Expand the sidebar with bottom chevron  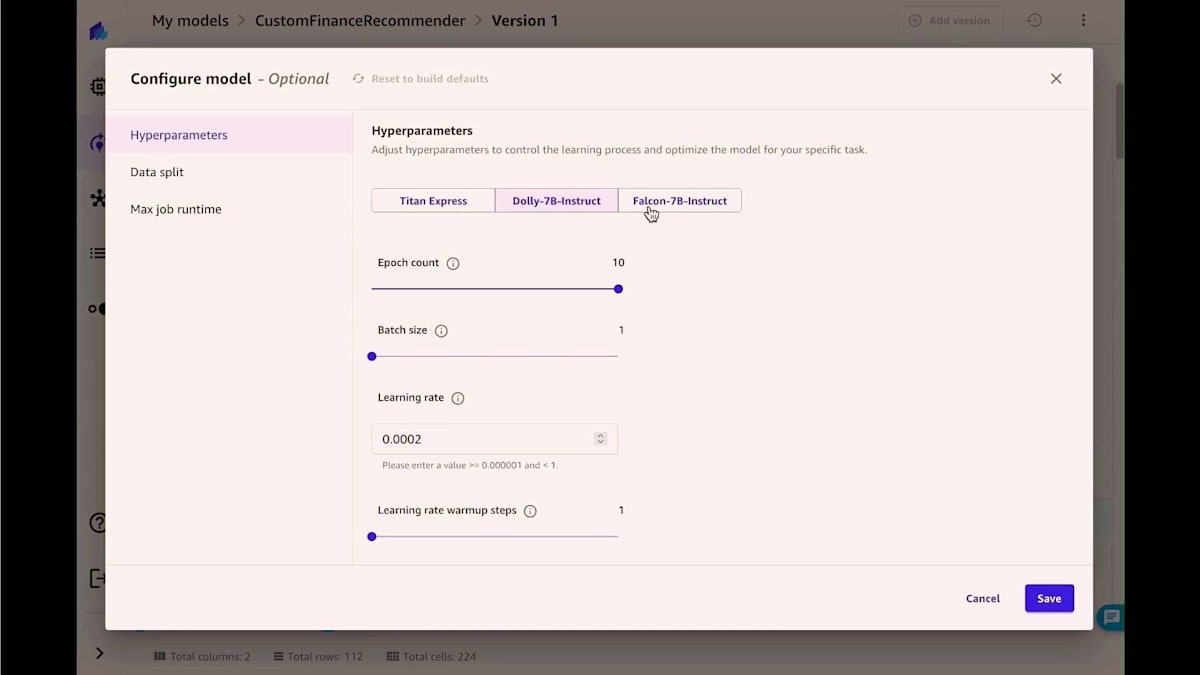tap(99, 653)
